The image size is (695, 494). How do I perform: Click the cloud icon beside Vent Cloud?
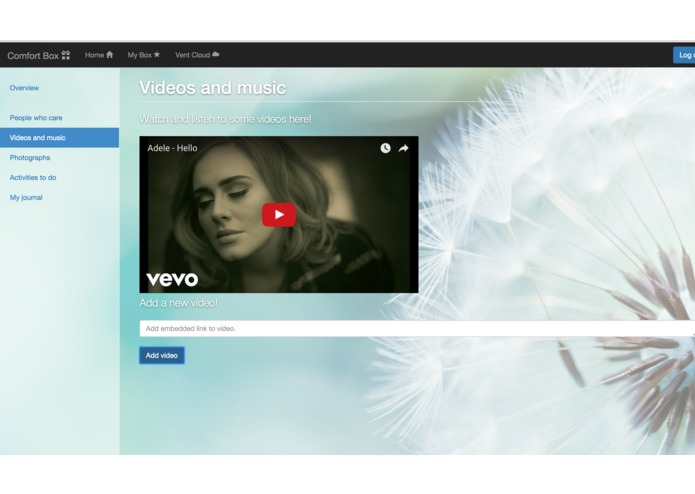tap(216, 54)
